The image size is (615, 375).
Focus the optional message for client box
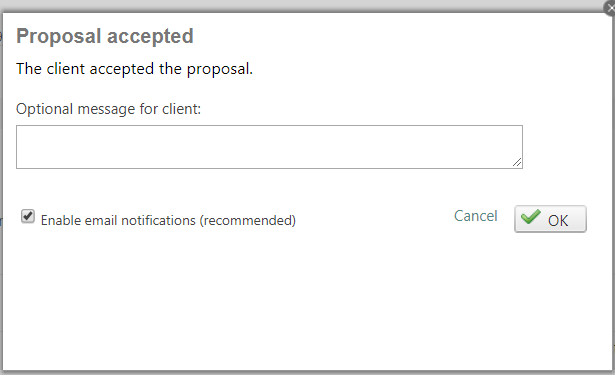pyautogui.click(x=269, y=147)
